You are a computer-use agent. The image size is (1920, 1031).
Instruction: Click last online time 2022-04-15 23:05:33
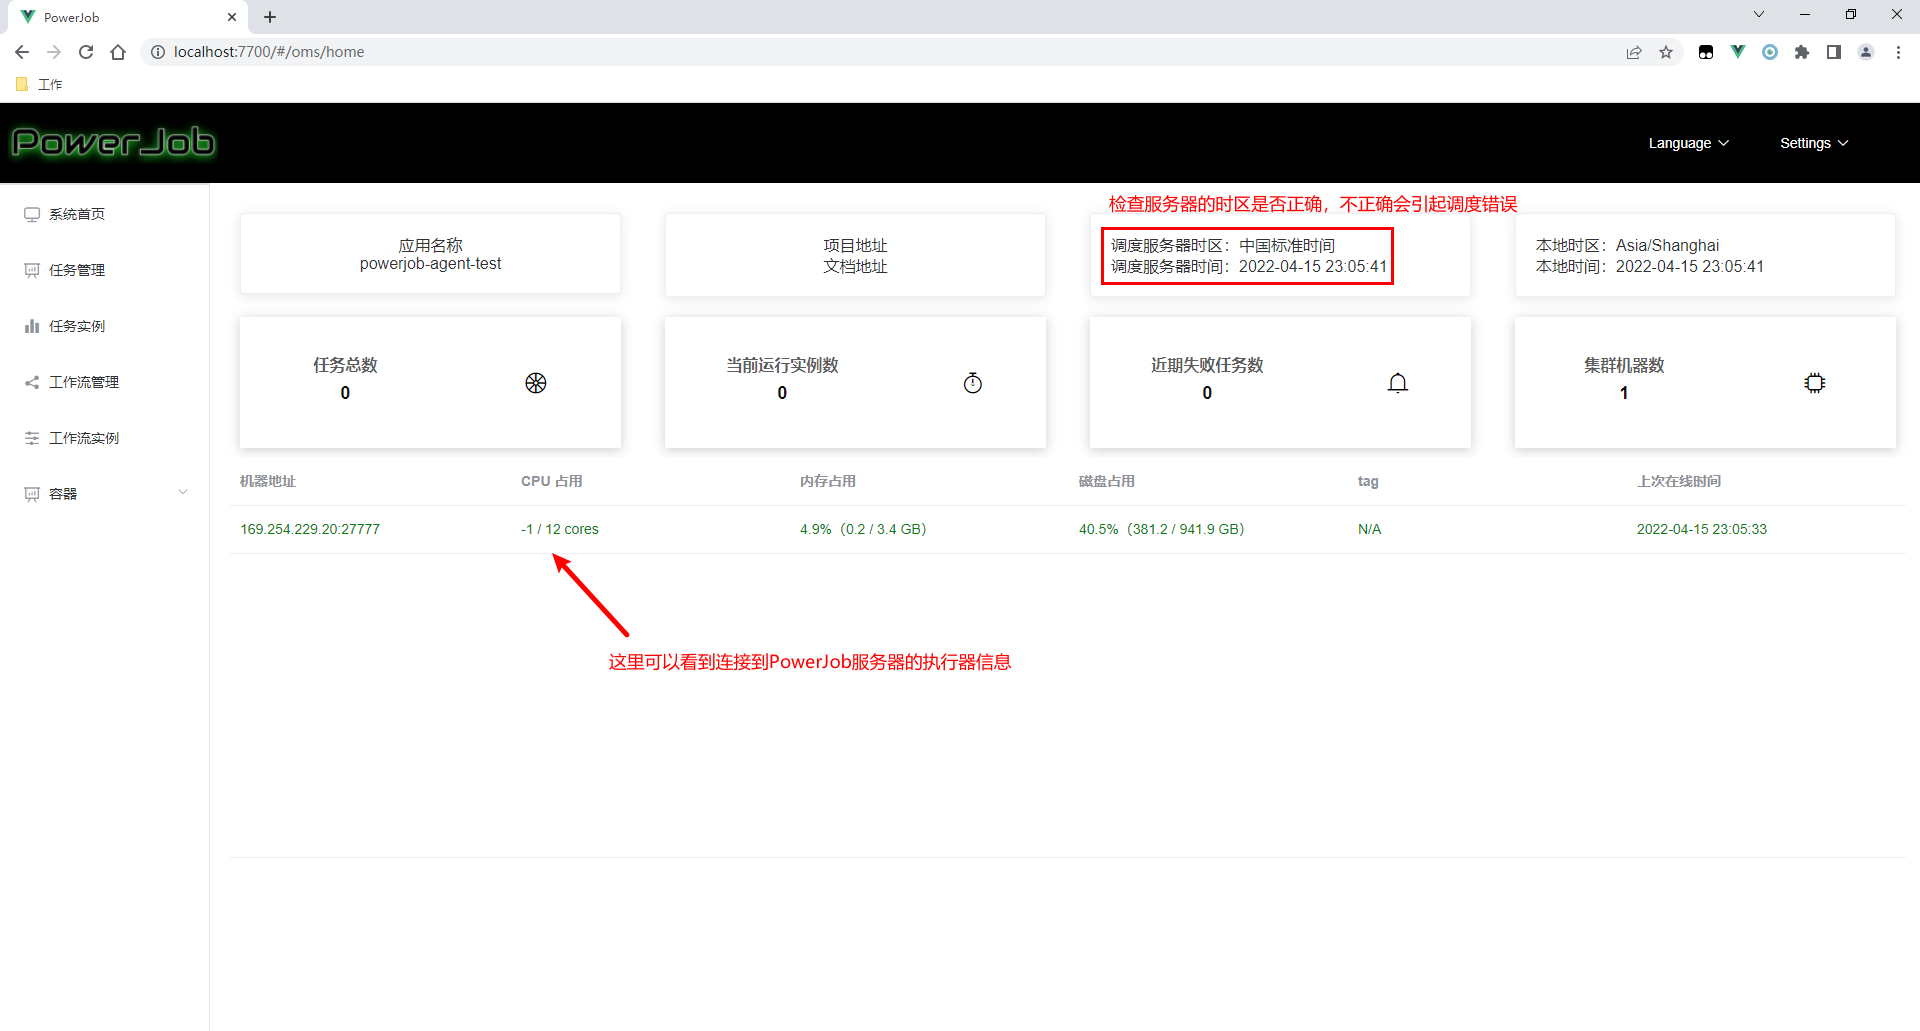[1702, 529]
